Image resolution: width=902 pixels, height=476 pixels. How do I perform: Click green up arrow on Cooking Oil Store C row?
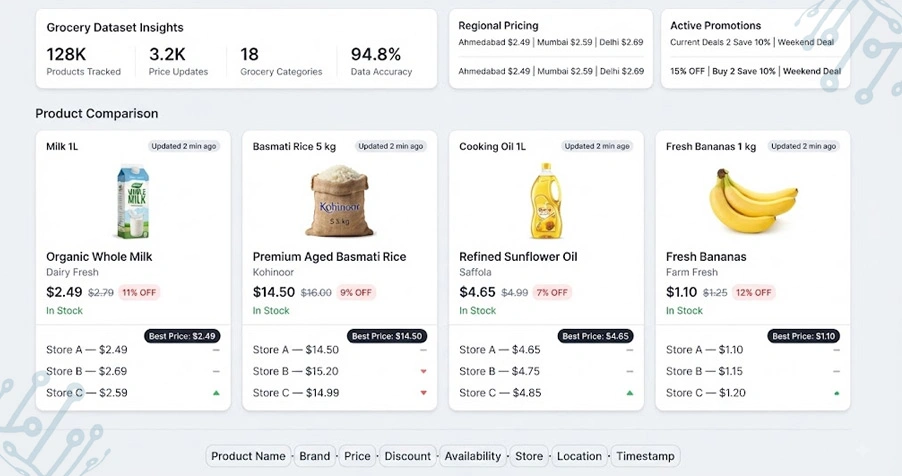[630, 393]
